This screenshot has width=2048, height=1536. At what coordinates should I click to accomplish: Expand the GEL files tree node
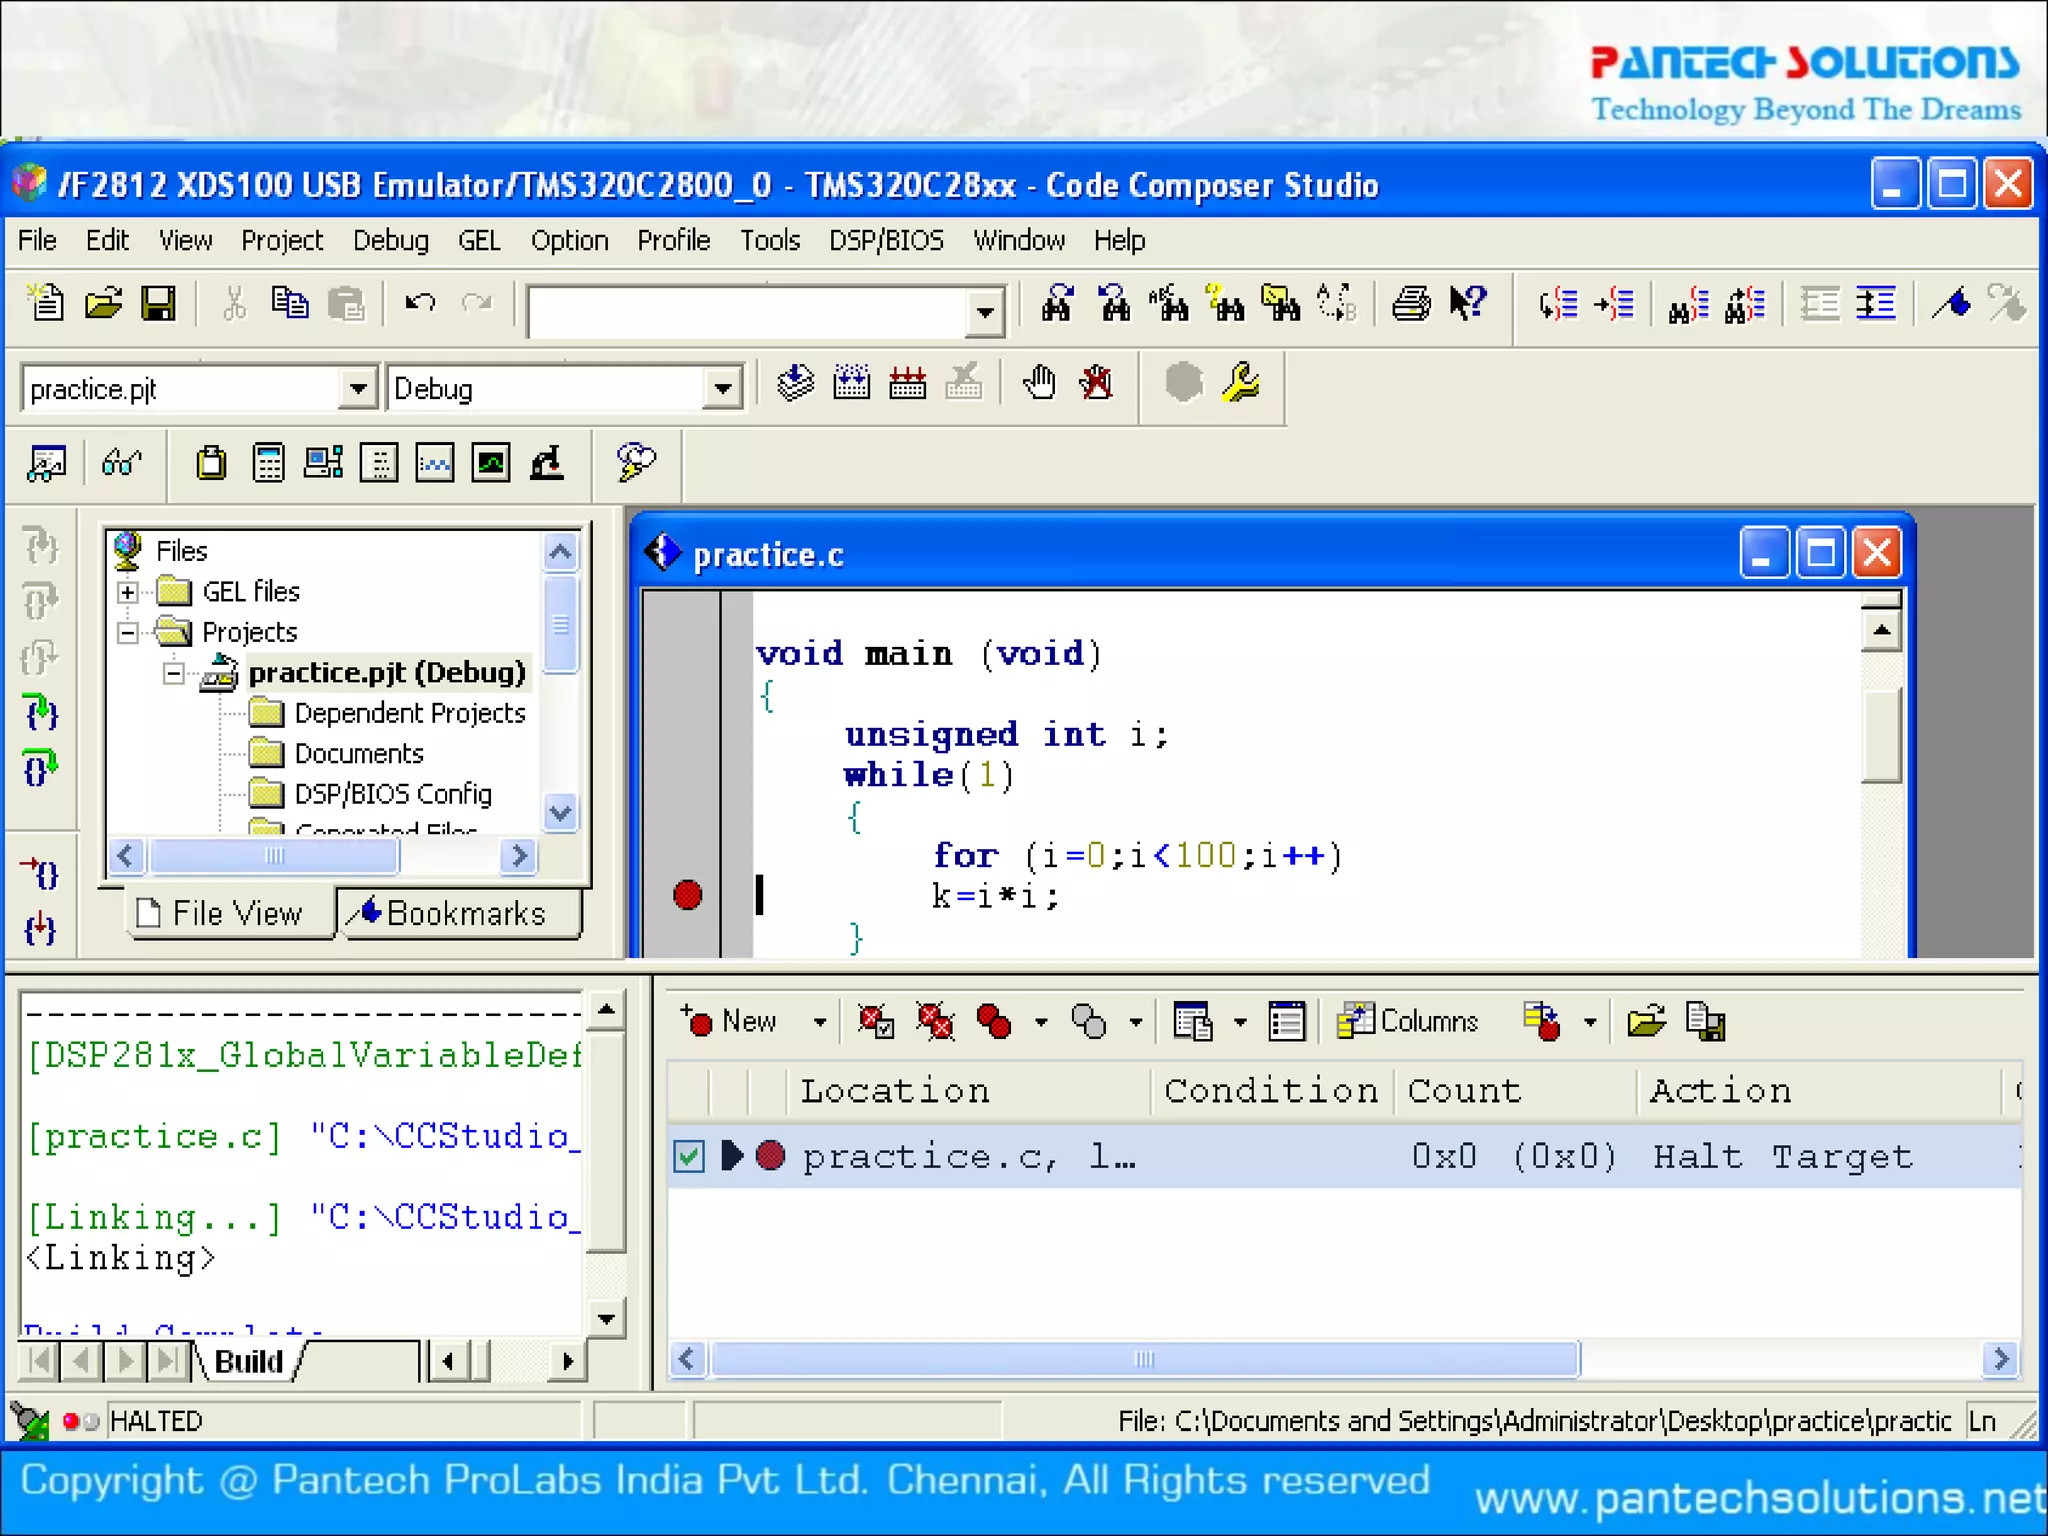click(128, 592)
